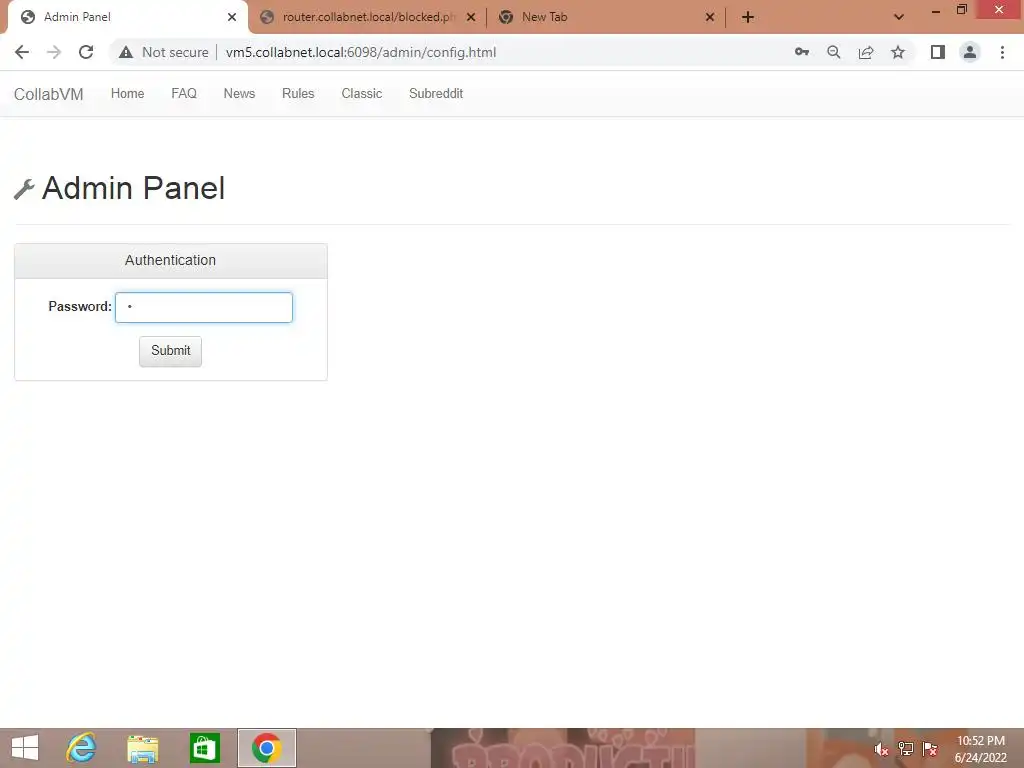This screenshot has height=768, width=1024.
Task: Click the Submit button
Action: pos(170,351)
